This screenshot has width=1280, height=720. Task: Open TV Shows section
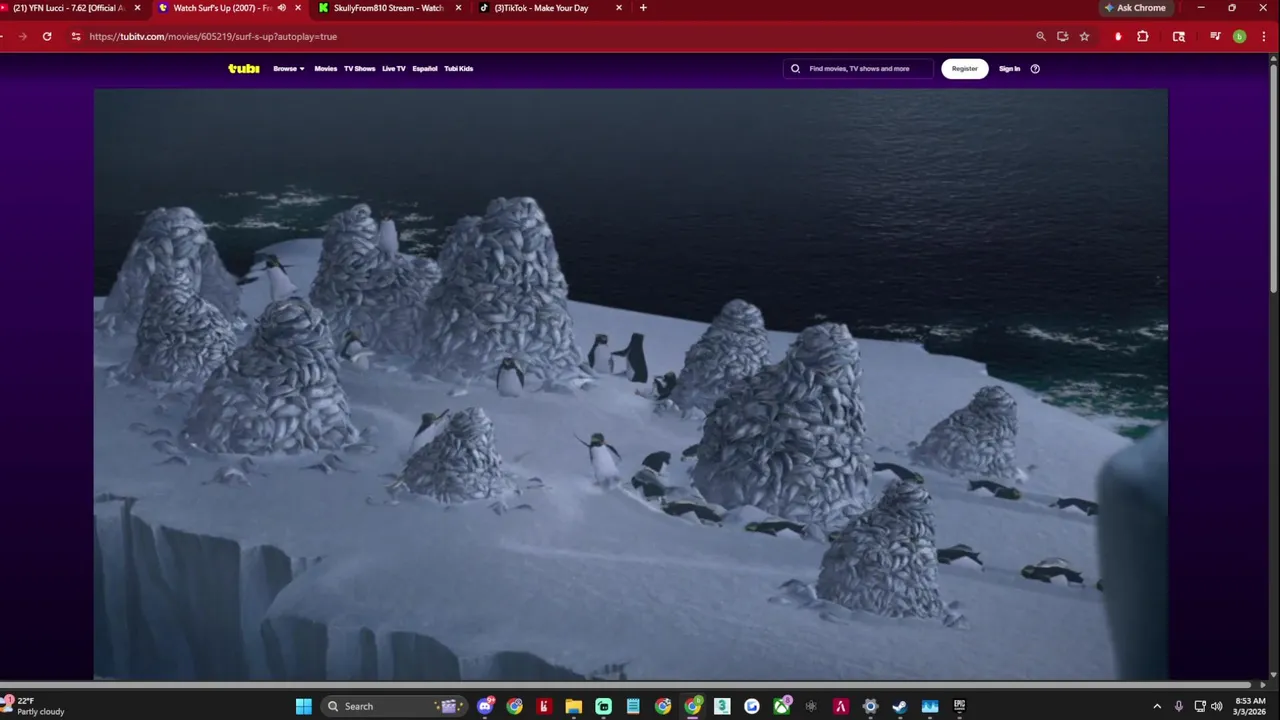point(359,69)
